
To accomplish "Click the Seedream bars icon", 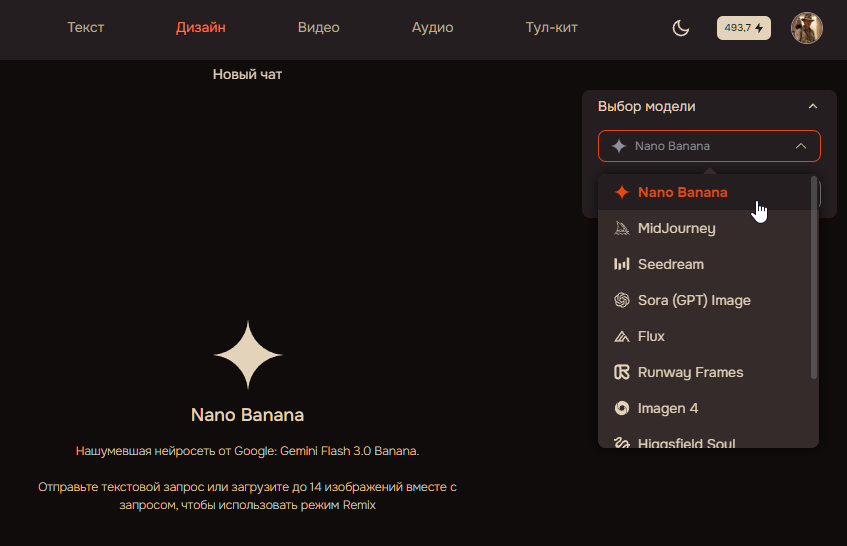I will [622, 264].
